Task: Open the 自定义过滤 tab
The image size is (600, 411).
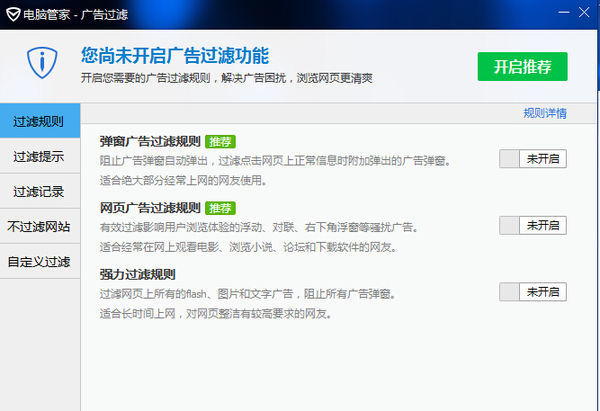Action: click(40, 262)
